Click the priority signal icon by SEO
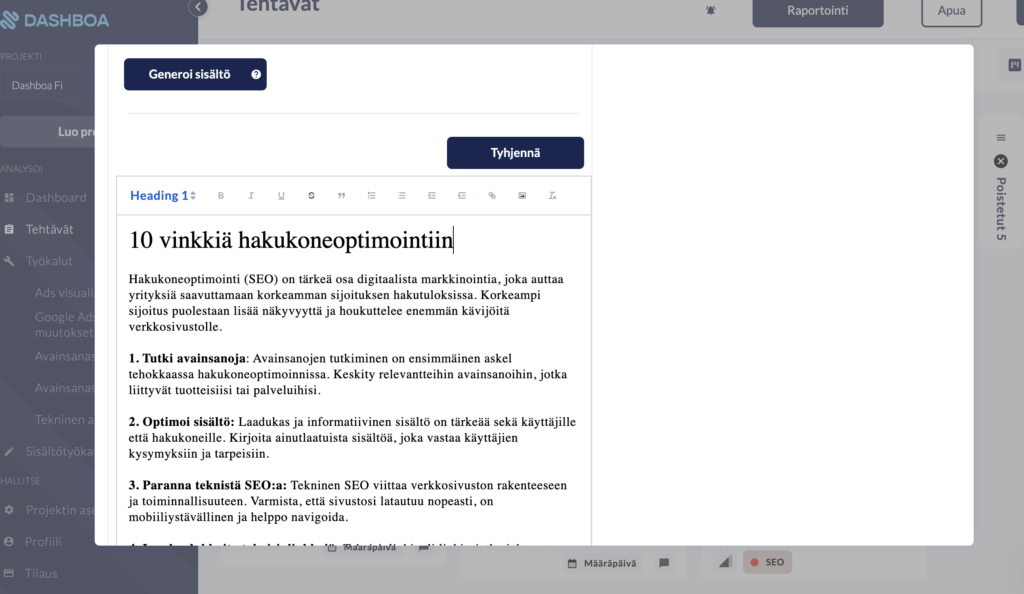Viewport: 1024px width, 594px height. point(725,561)
